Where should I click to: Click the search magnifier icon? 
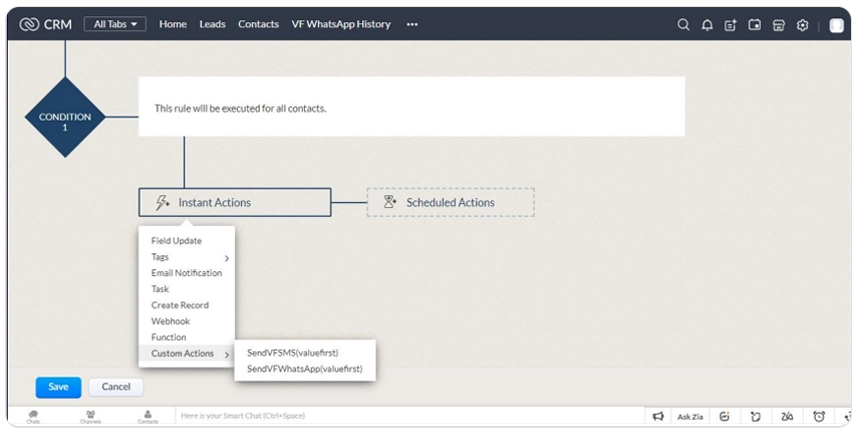pyautogui.click(x=683, y=25)
